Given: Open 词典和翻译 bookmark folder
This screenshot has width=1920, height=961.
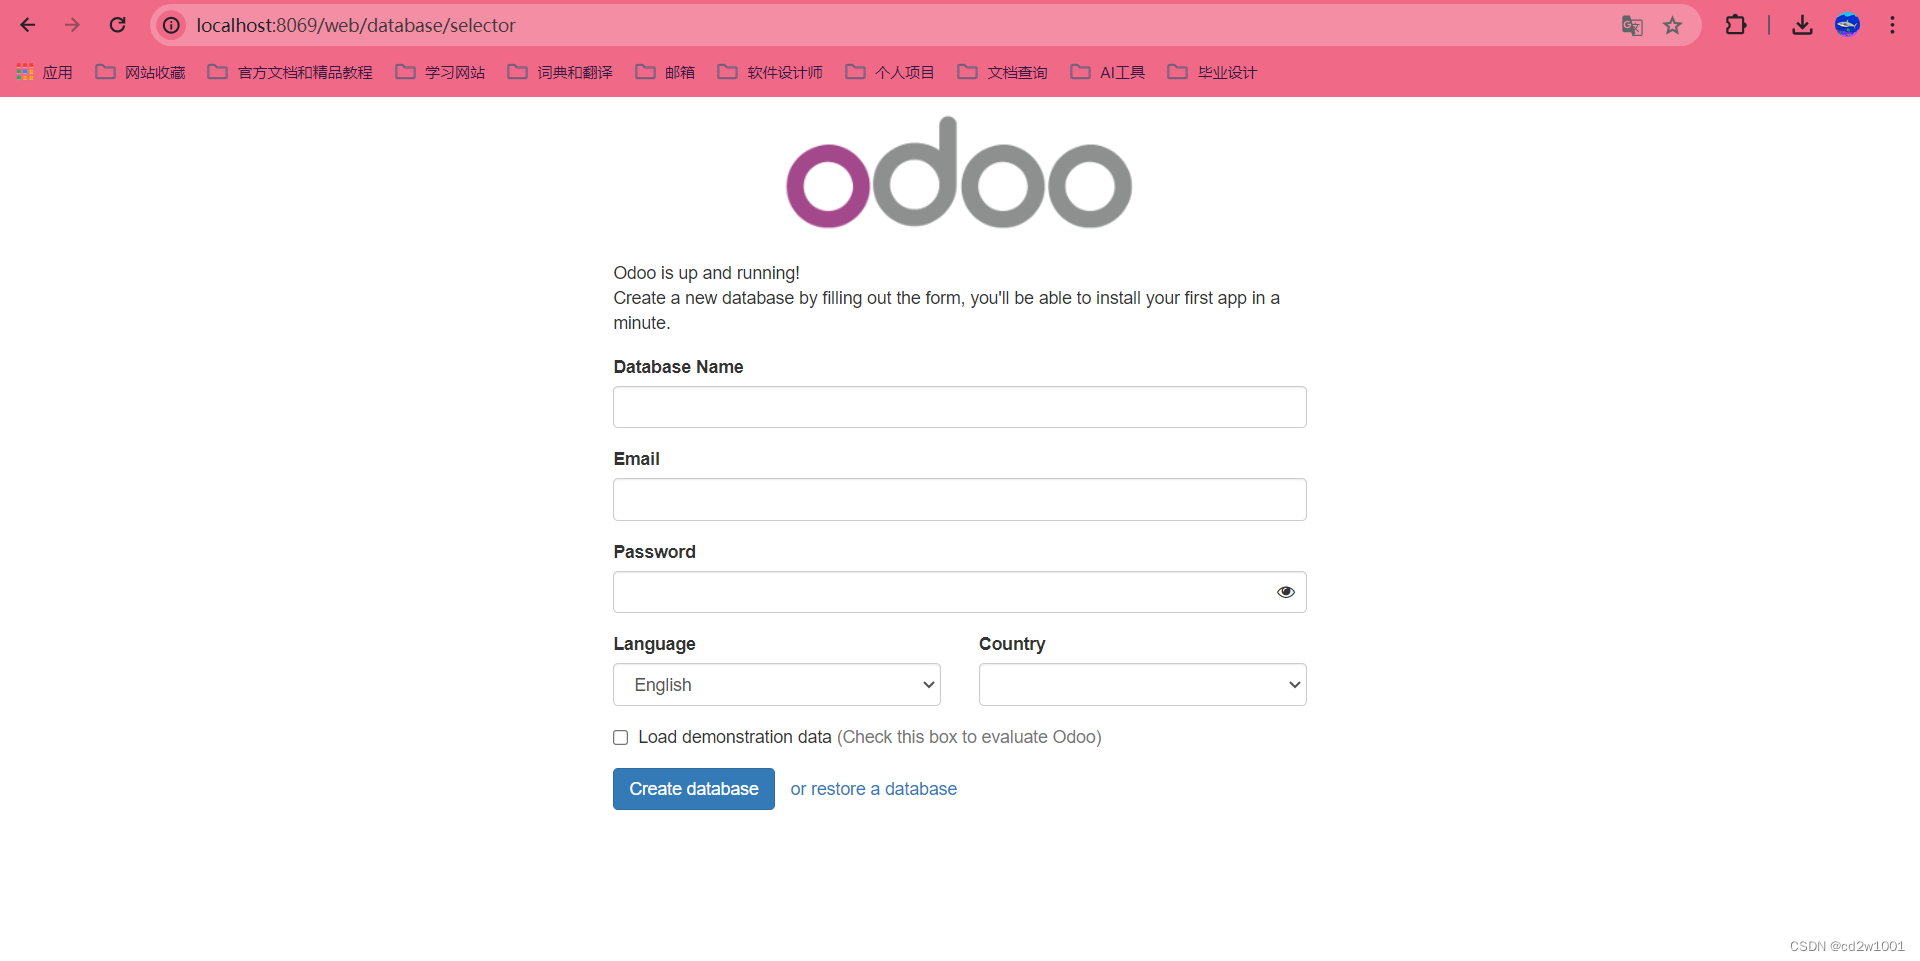Looking at the screenshot, I should point(560,72).
